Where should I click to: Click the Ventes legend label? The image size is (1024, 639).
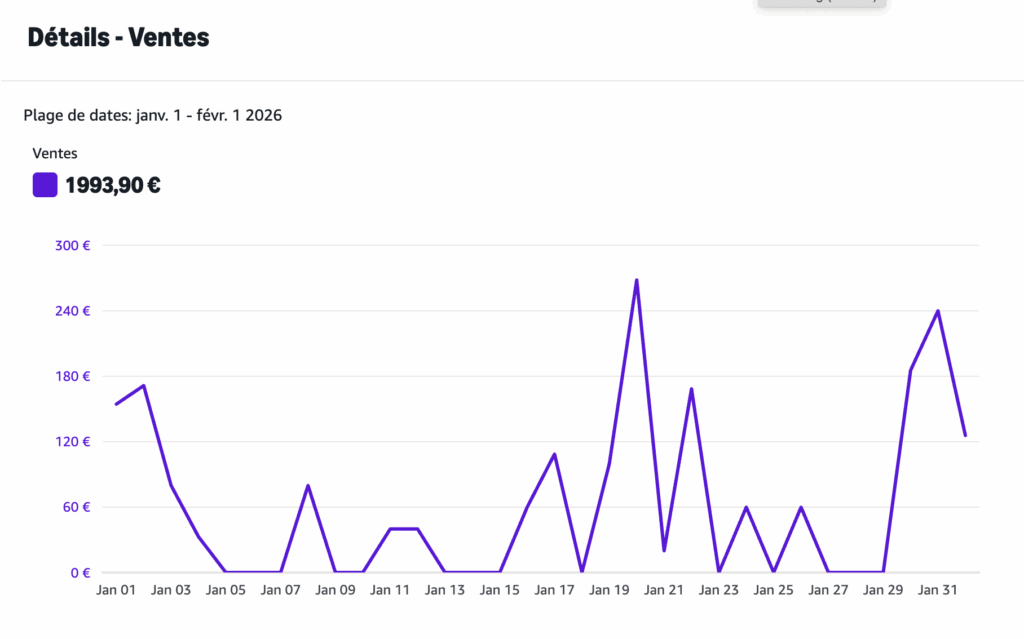(x=55, y=153)
